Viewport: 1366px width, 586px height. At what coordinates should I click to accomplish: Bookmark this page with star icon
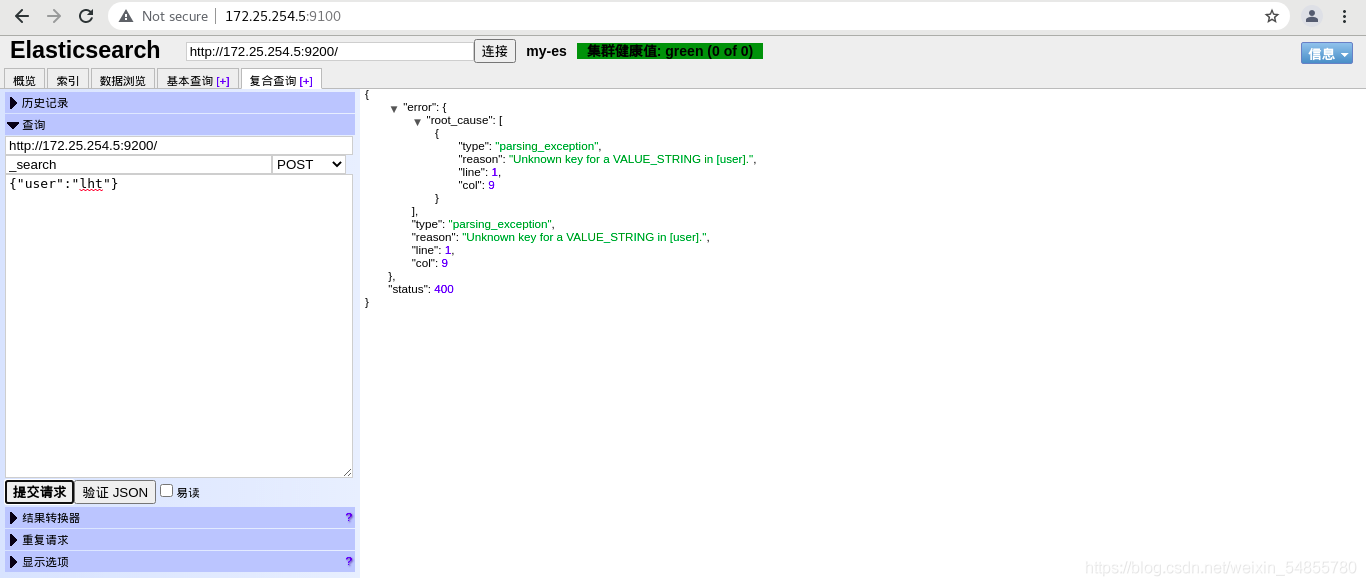pos(1272,16)
